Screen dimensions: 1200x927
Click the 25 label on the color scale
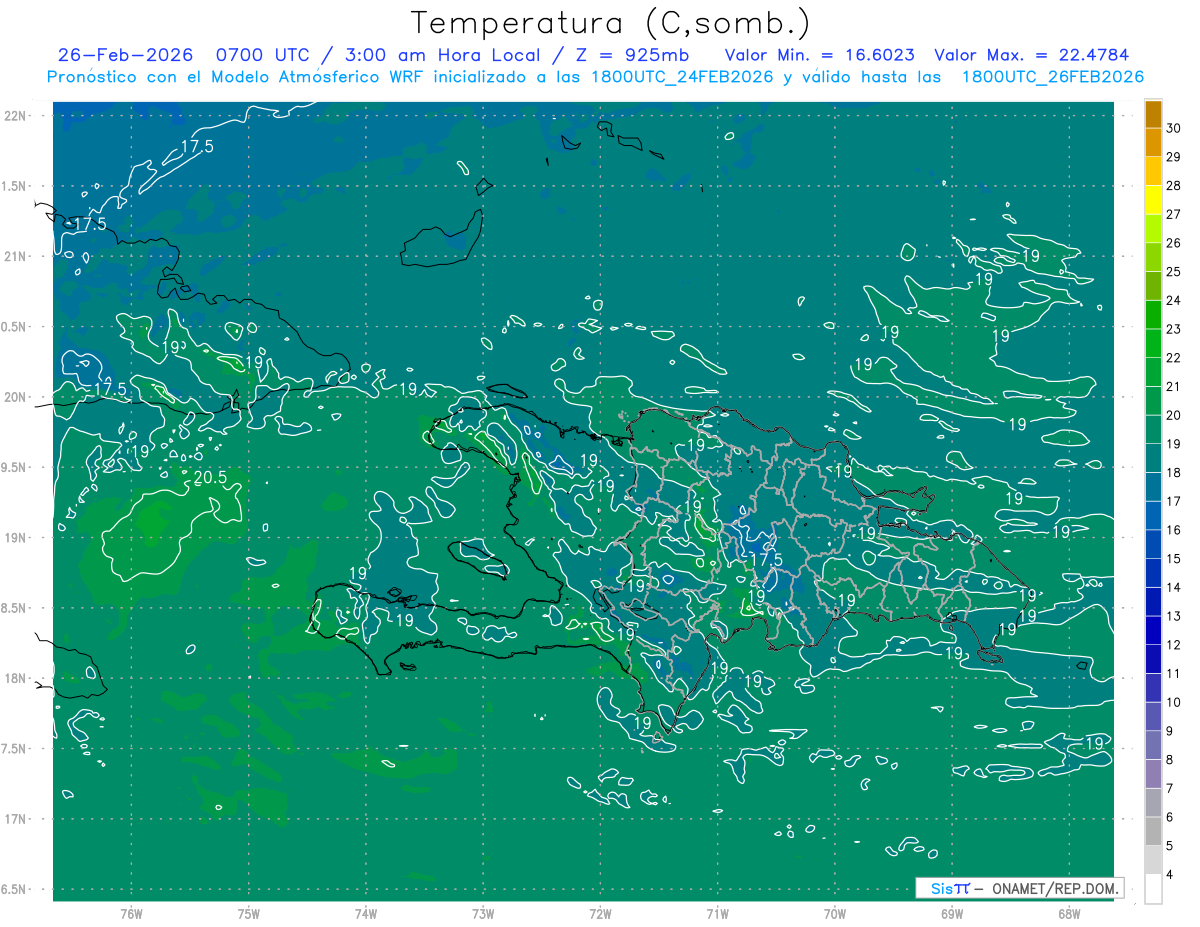[1173, 271]
